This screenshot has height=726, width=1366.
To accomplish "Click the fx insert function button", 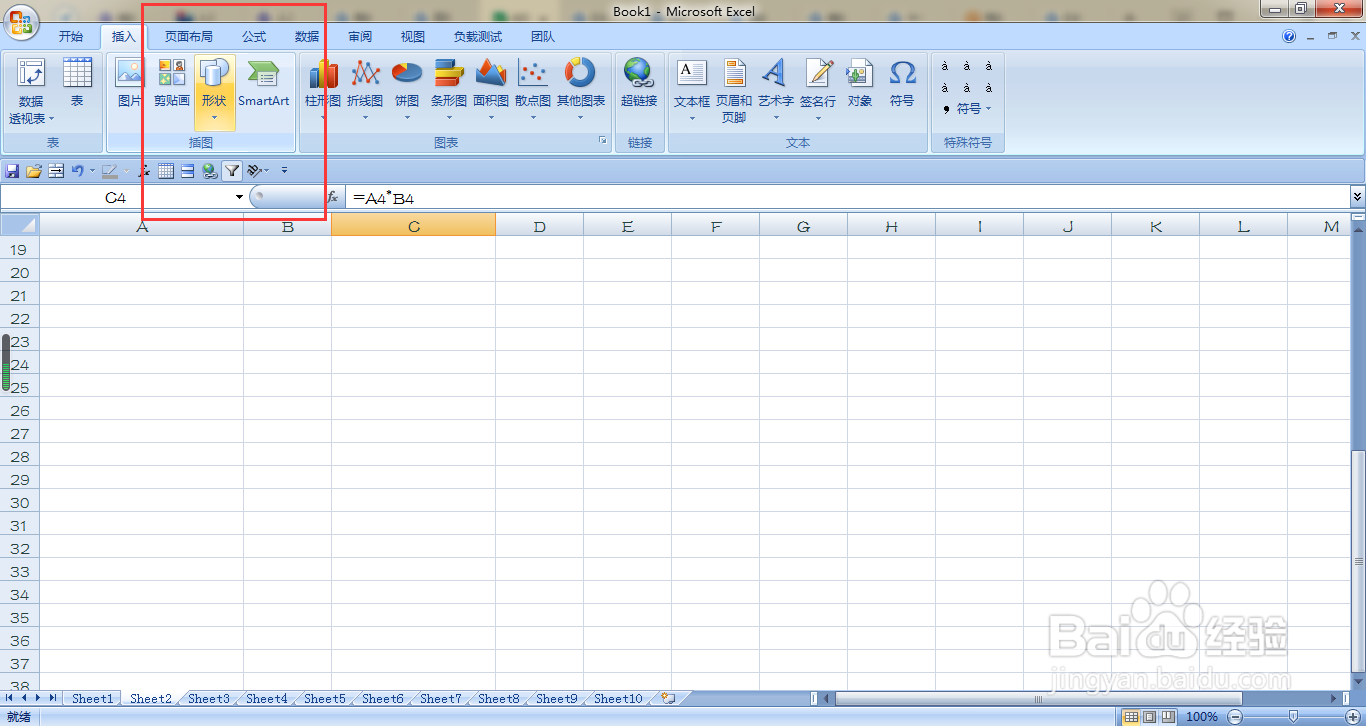I will pyautogui.click(x=333, y=197).
